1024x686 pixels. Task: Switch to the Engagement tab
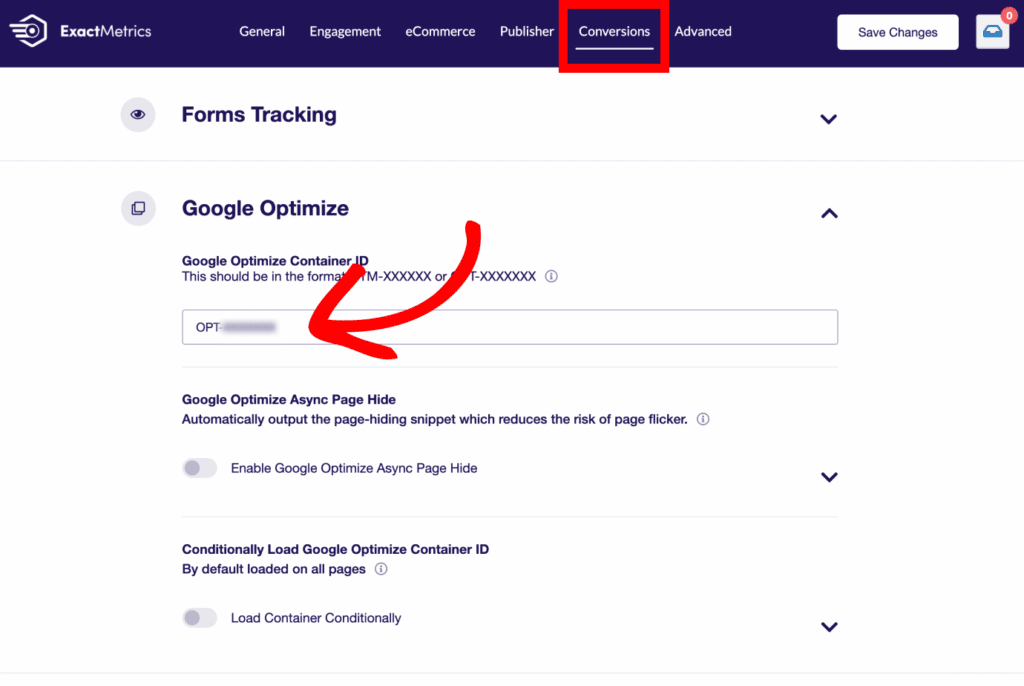[x=345, y=31]
